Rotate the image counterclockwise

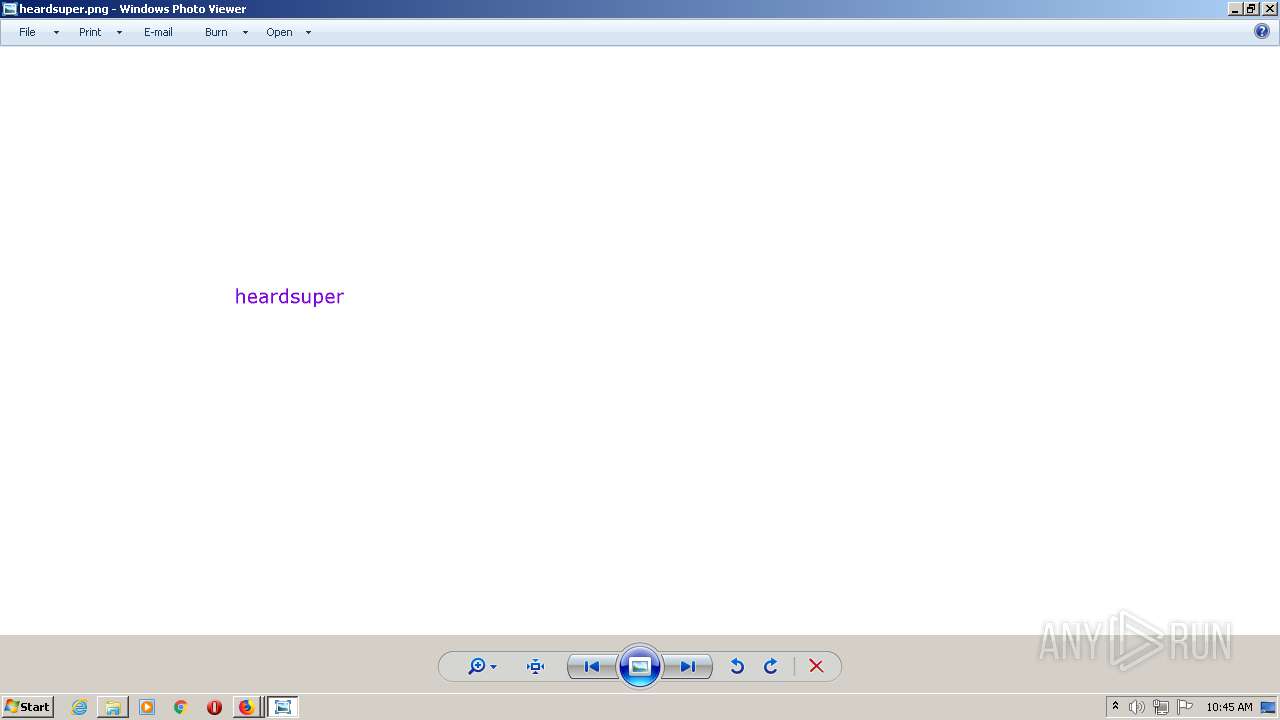[x=737, y=666]
